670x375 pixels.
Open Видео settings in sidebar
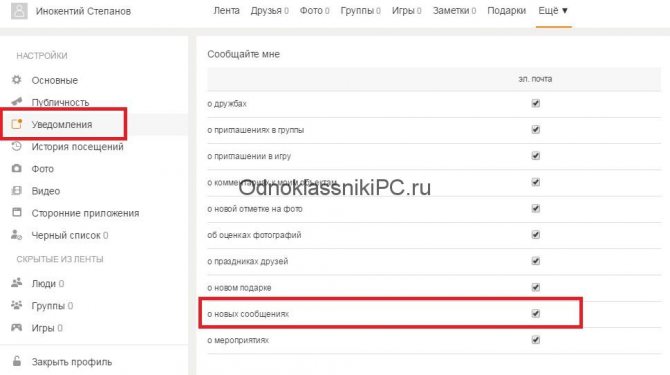(46, 191)
